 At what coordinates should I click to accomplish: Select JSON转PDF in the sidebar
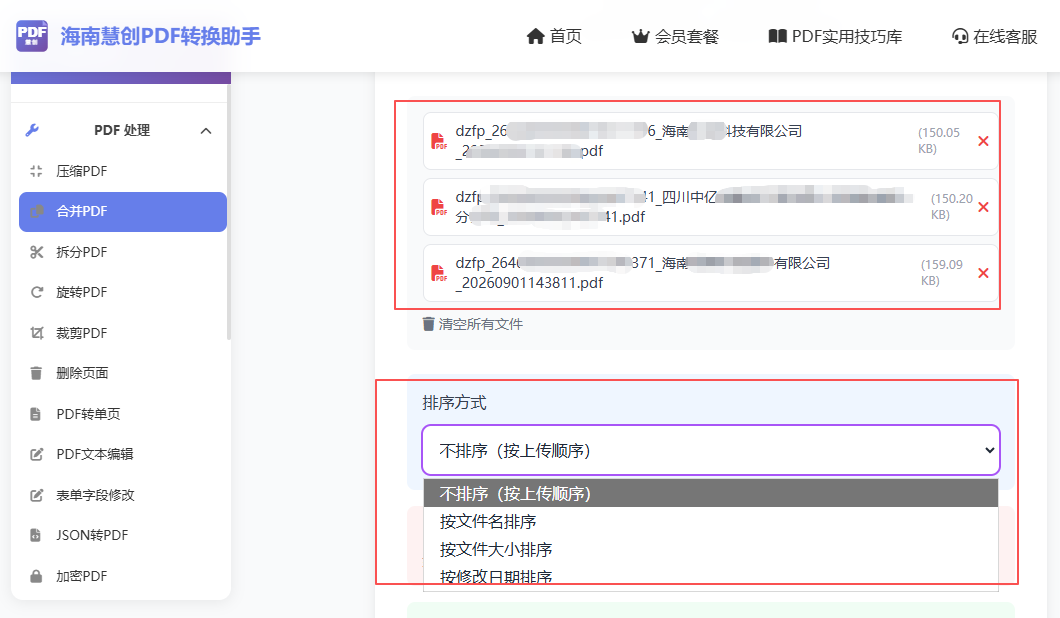[122, 536]
